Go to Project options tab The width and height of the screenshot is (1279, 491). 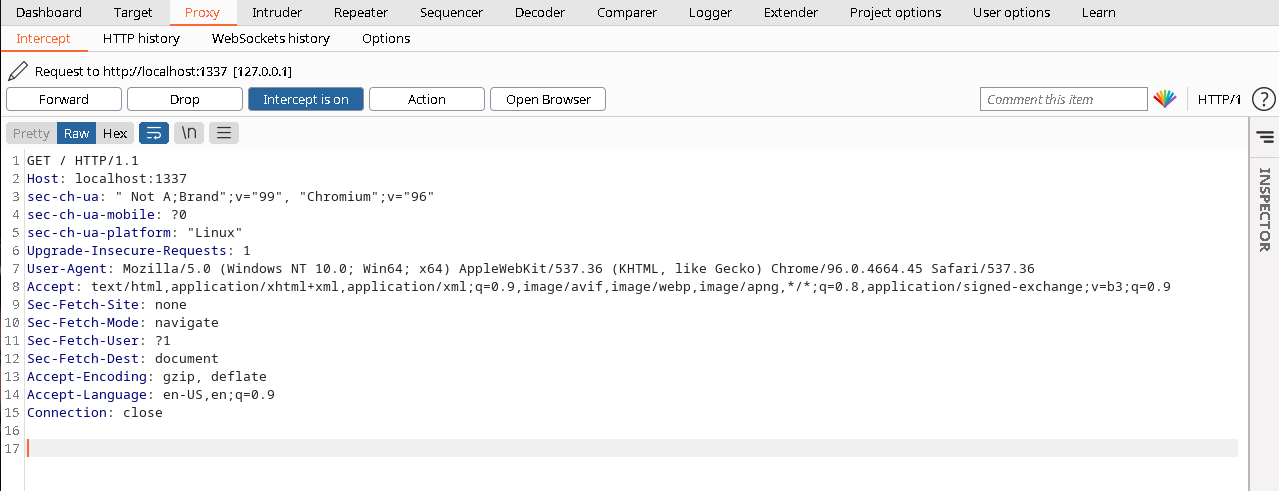pos(895,12)
